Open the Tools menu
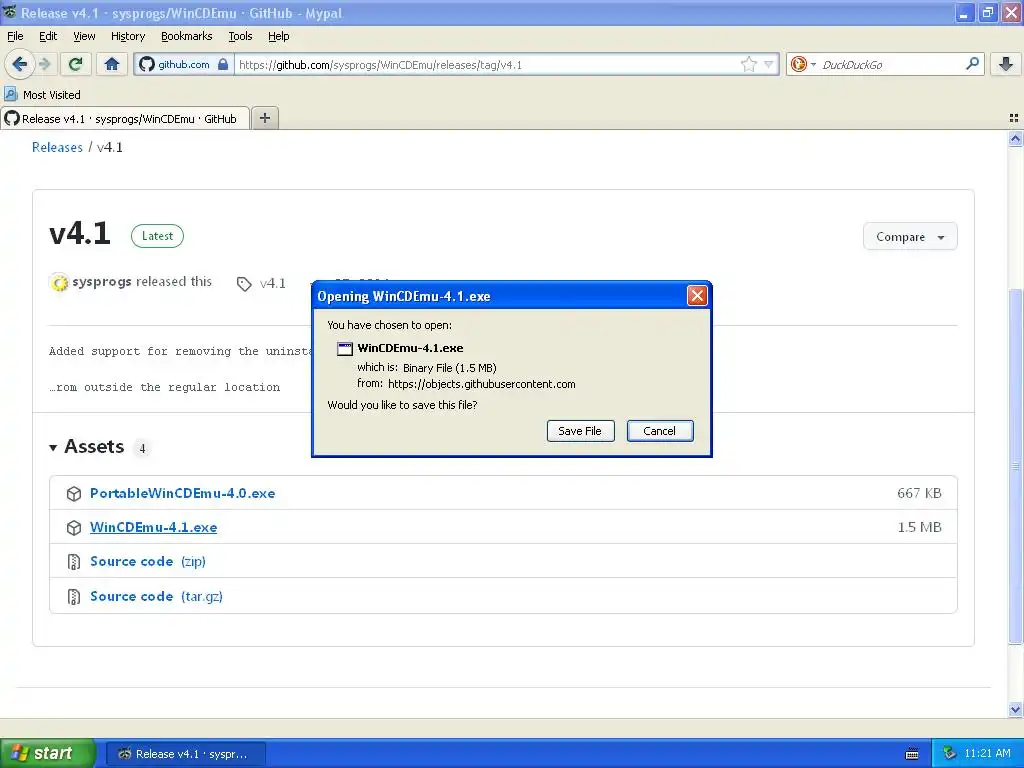Viewport: 1024px width, 768px height. pyautogui.click(x=240, y=36)
